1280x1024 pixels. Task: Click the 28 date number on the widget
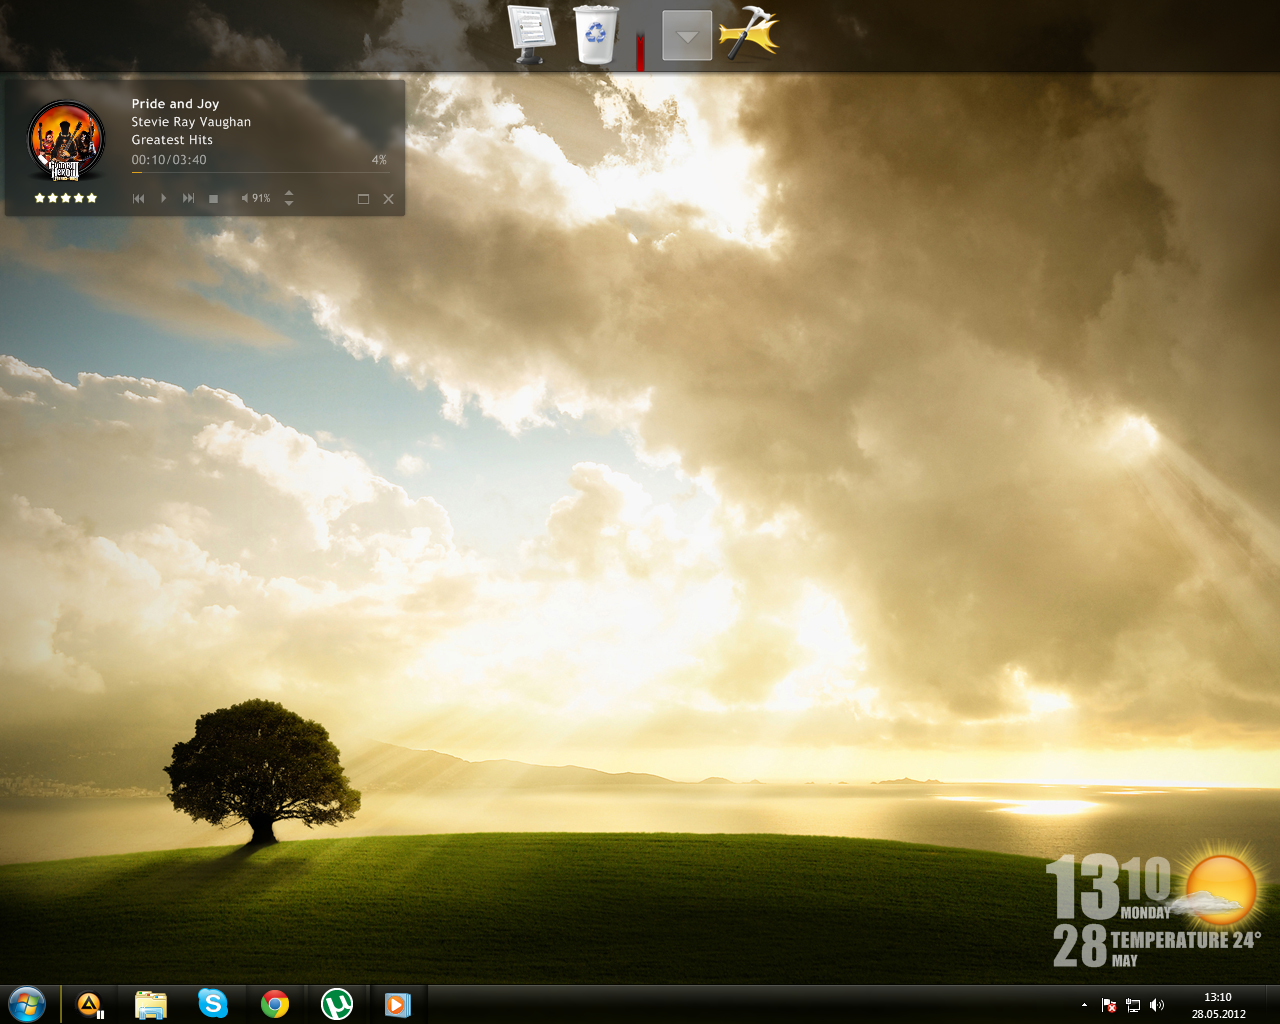pyautogui.click(x=1080, y=946)
